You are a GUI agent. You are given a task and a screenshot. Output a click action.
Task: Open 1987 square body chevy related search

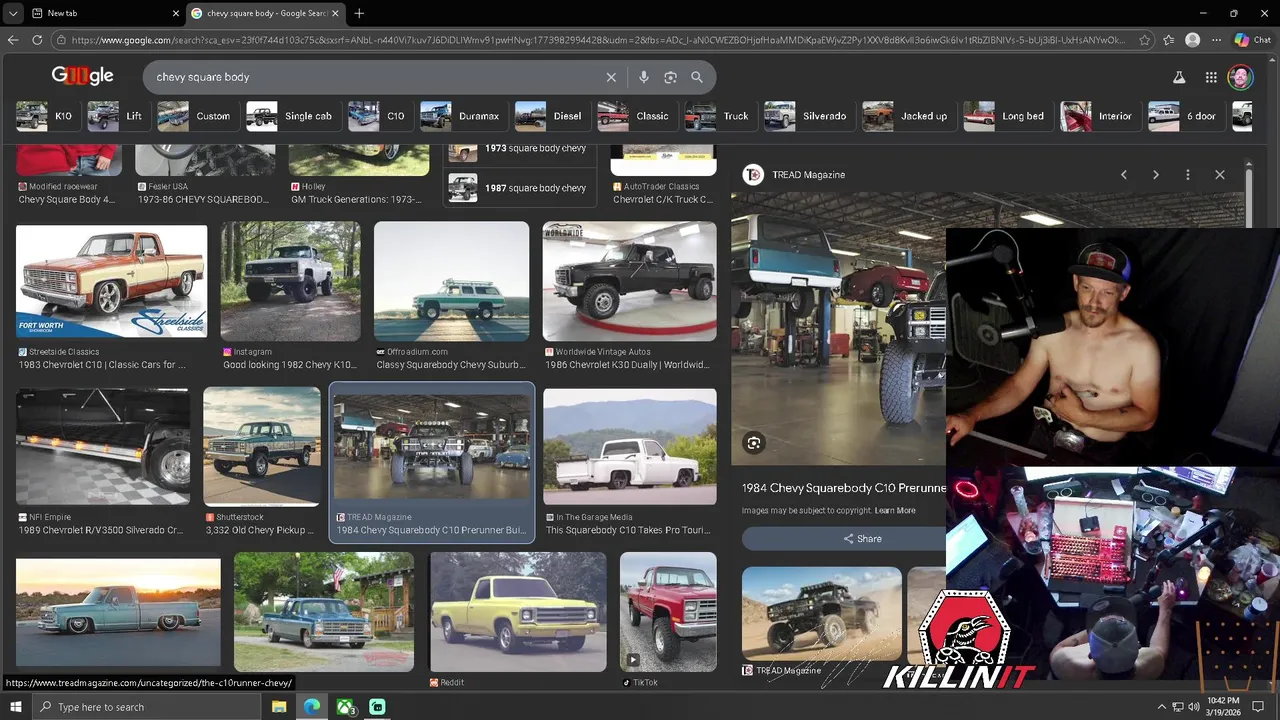point(520,188)
